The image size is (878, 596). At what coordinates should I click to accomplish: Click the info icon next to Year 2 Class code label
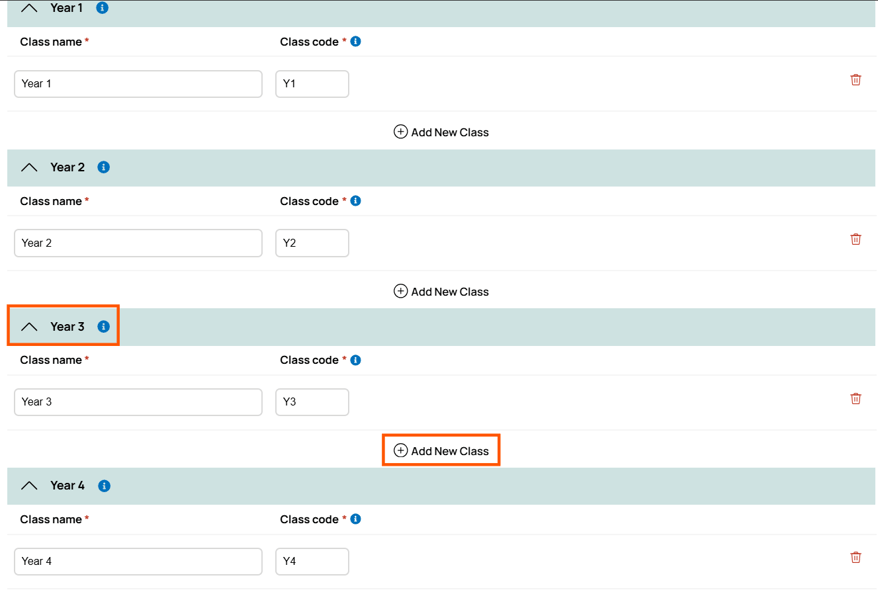point(355,200)
